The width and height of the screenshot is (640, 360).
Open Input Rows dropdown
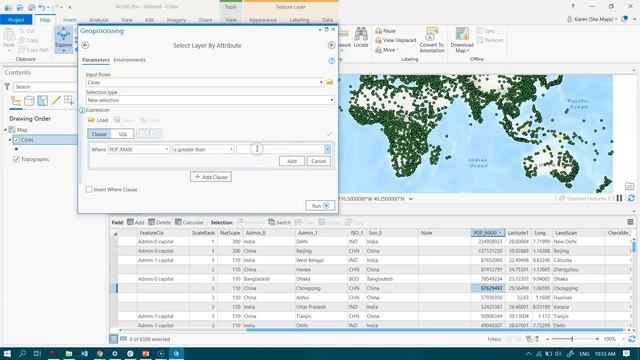[x=321, y=82]
